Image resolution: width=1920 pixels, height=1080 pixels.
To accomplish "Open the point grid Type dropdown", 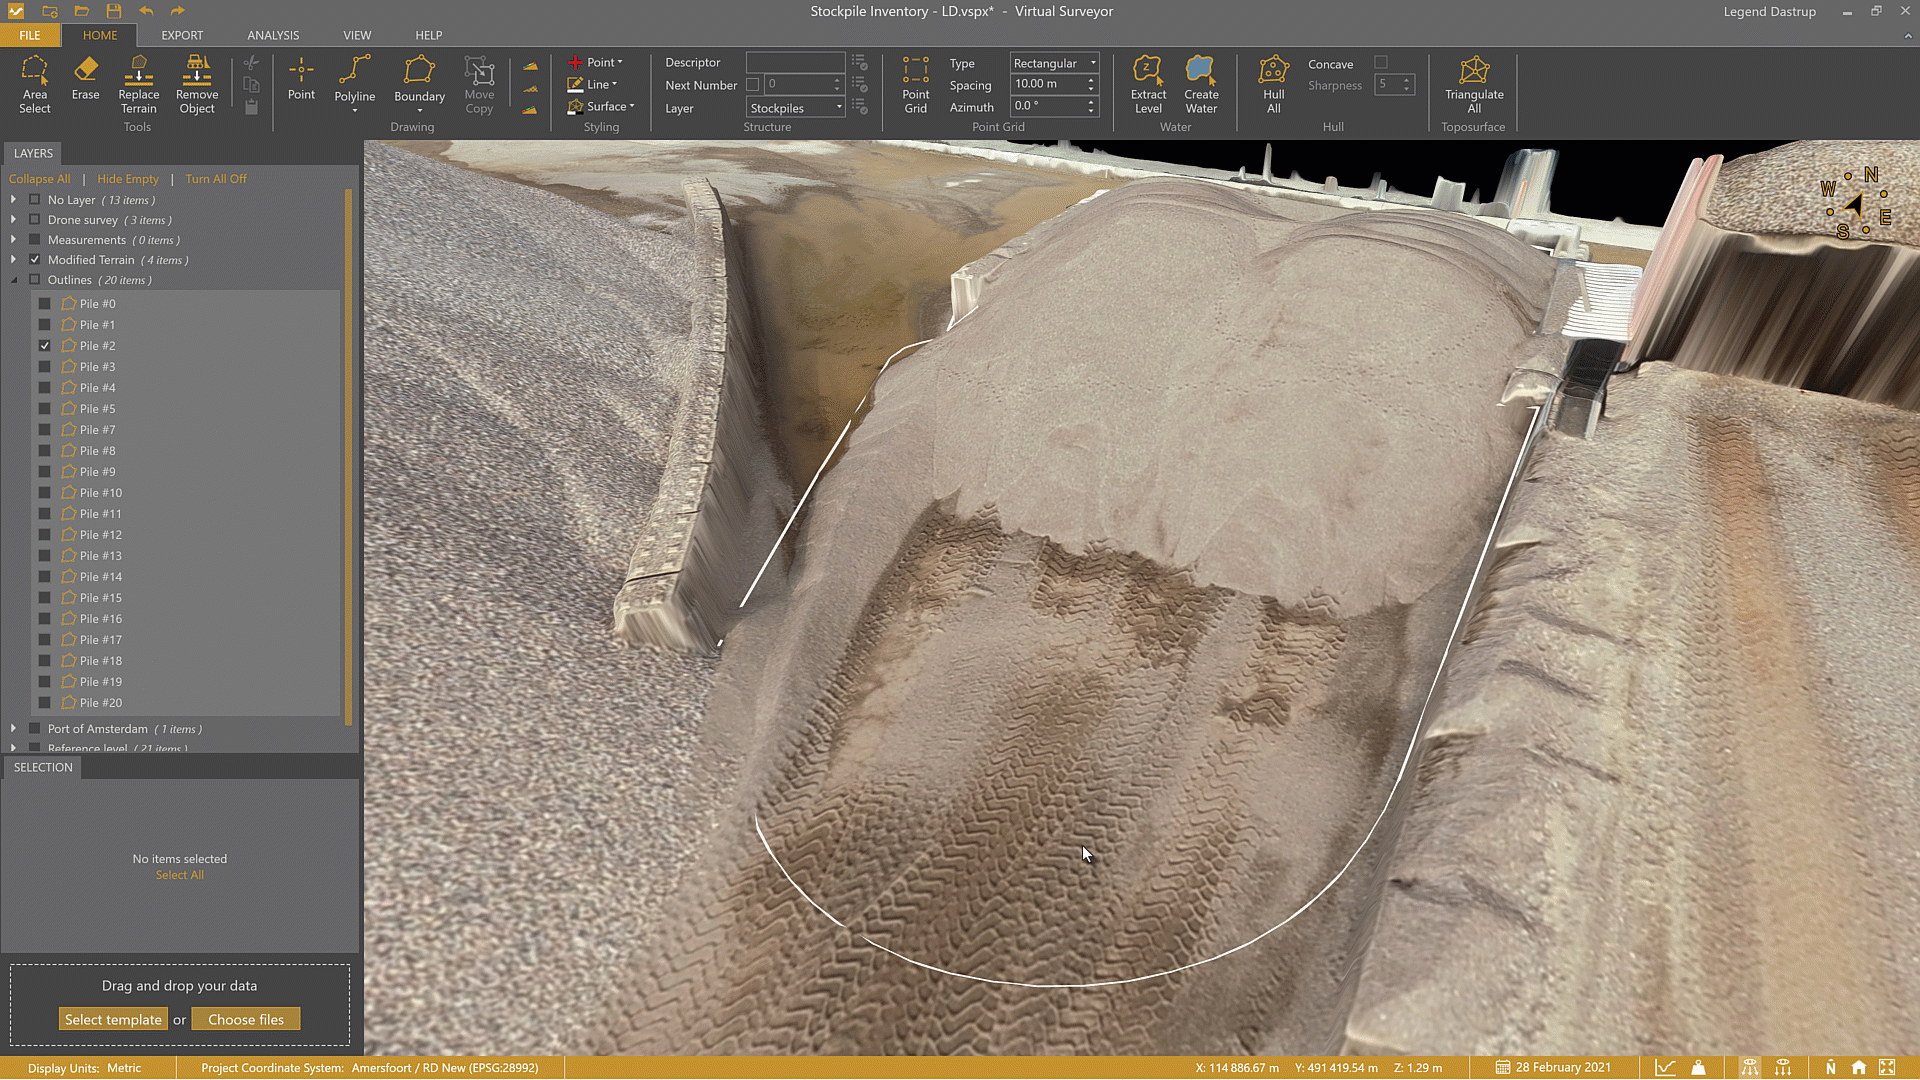I will pos(1054,63).
